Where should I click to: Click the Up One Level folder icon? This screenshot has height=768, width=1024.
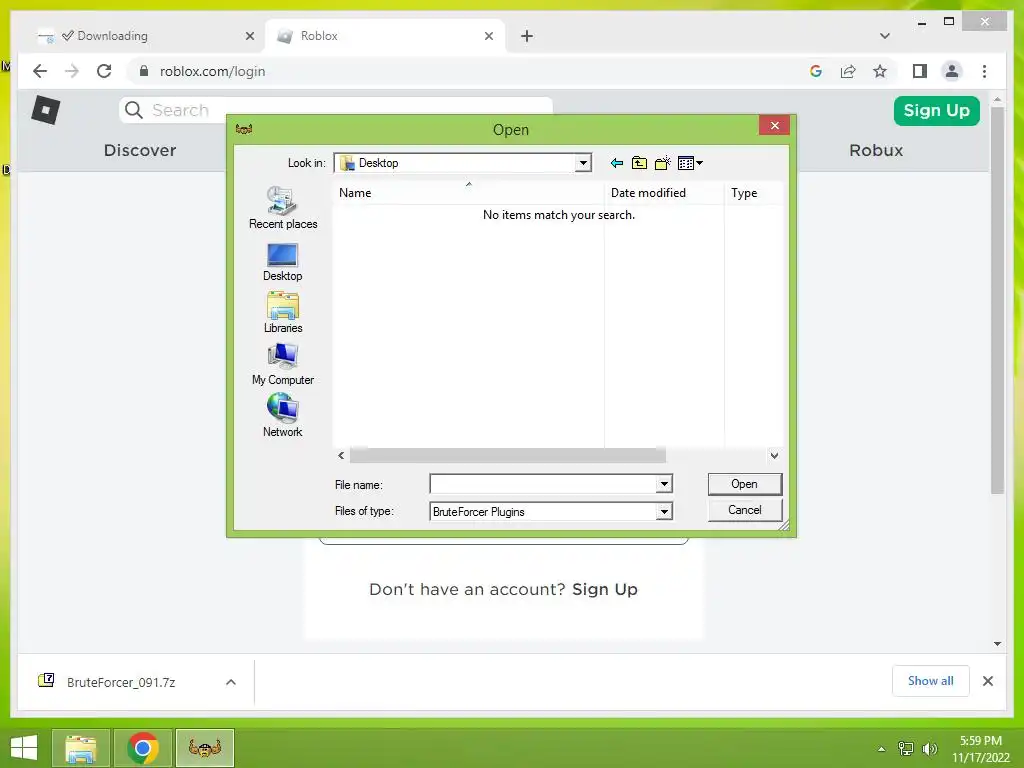click(x=639, y=163)
